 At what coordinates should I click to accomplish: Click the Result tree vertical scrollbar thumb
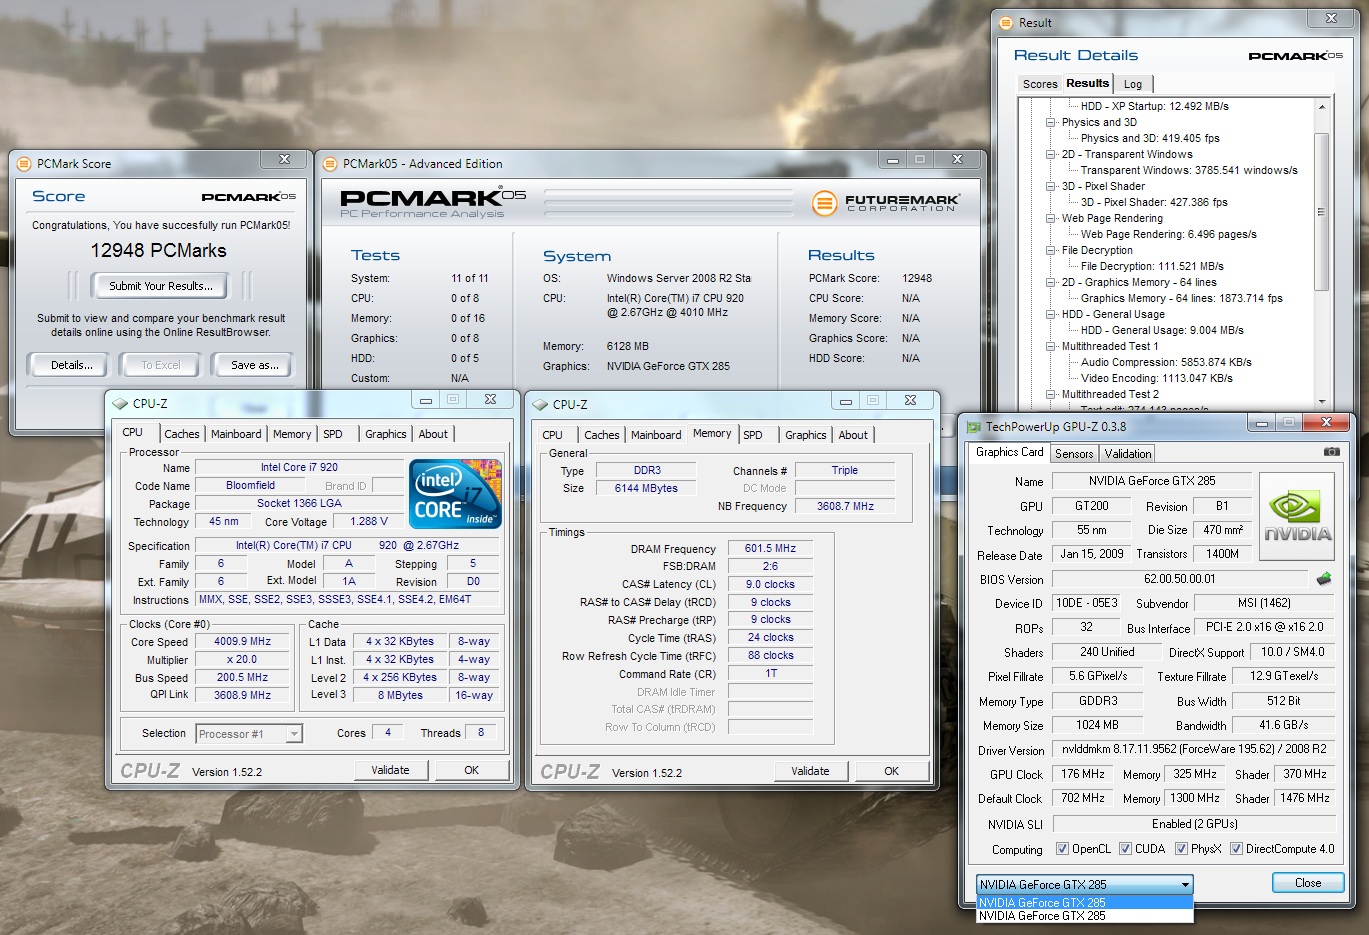(x=1321, y=211)
